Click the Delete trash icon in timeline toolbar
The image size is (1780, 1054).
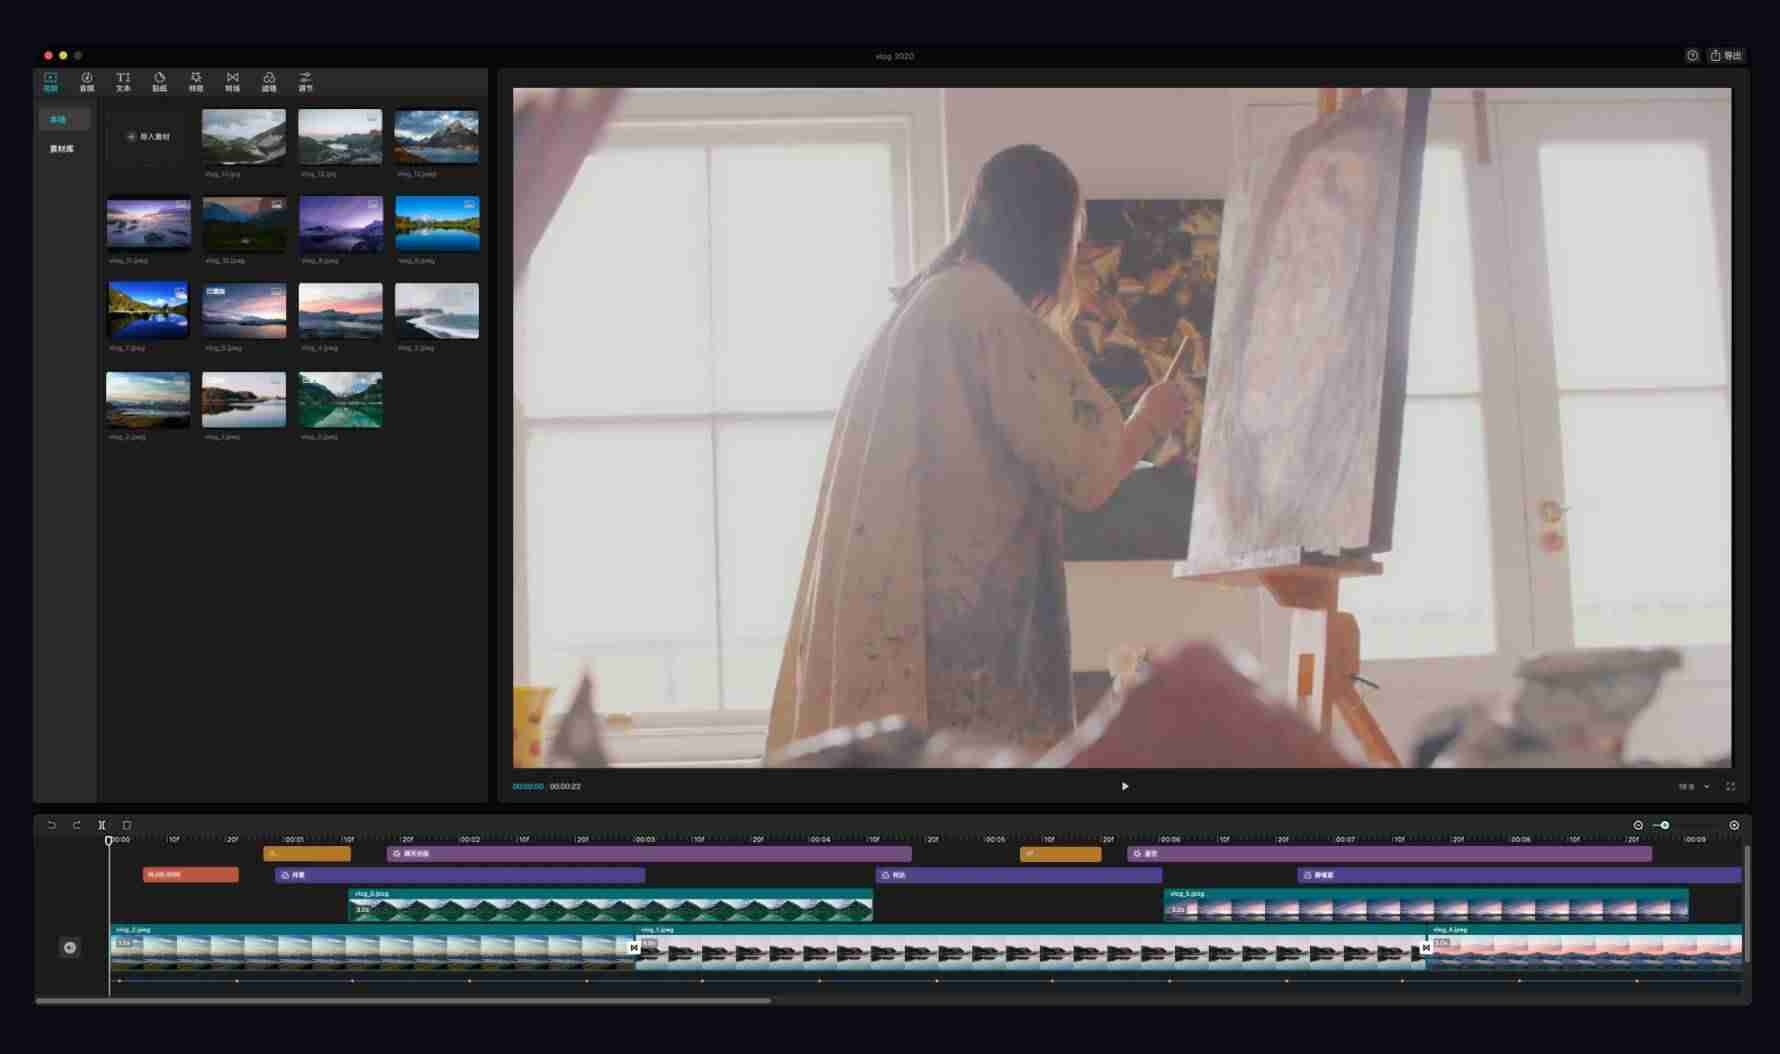pos(127,825)
